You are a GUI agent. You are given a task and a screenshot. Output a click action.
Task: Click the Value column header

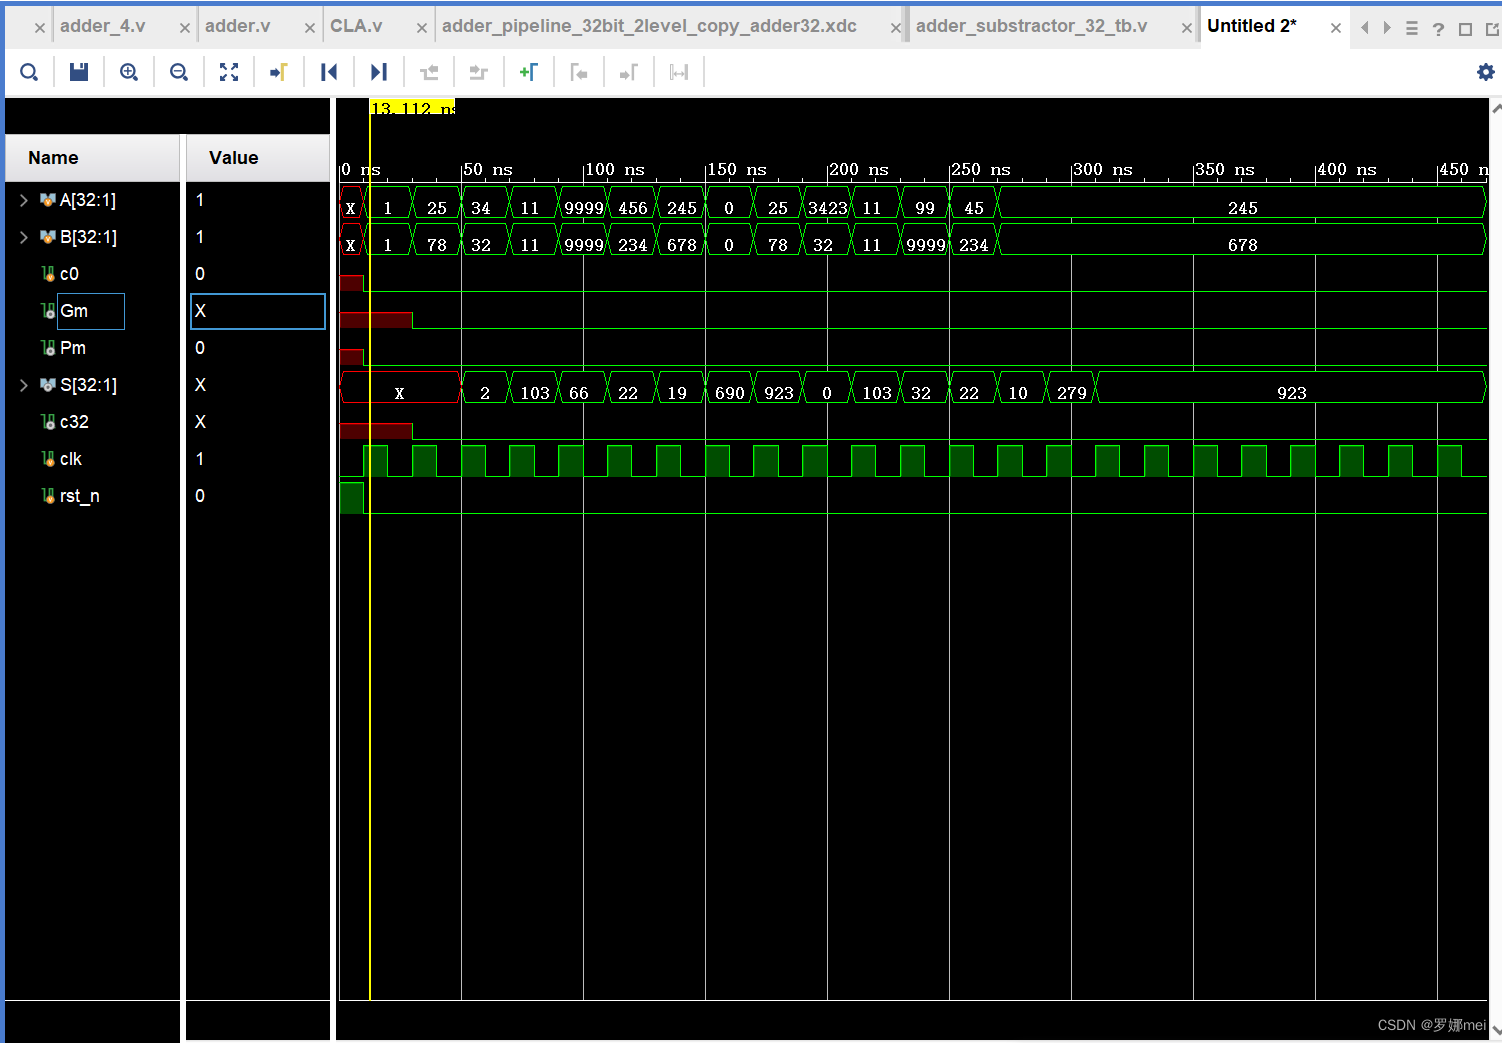pyautogui.click(x=258, y=158)
